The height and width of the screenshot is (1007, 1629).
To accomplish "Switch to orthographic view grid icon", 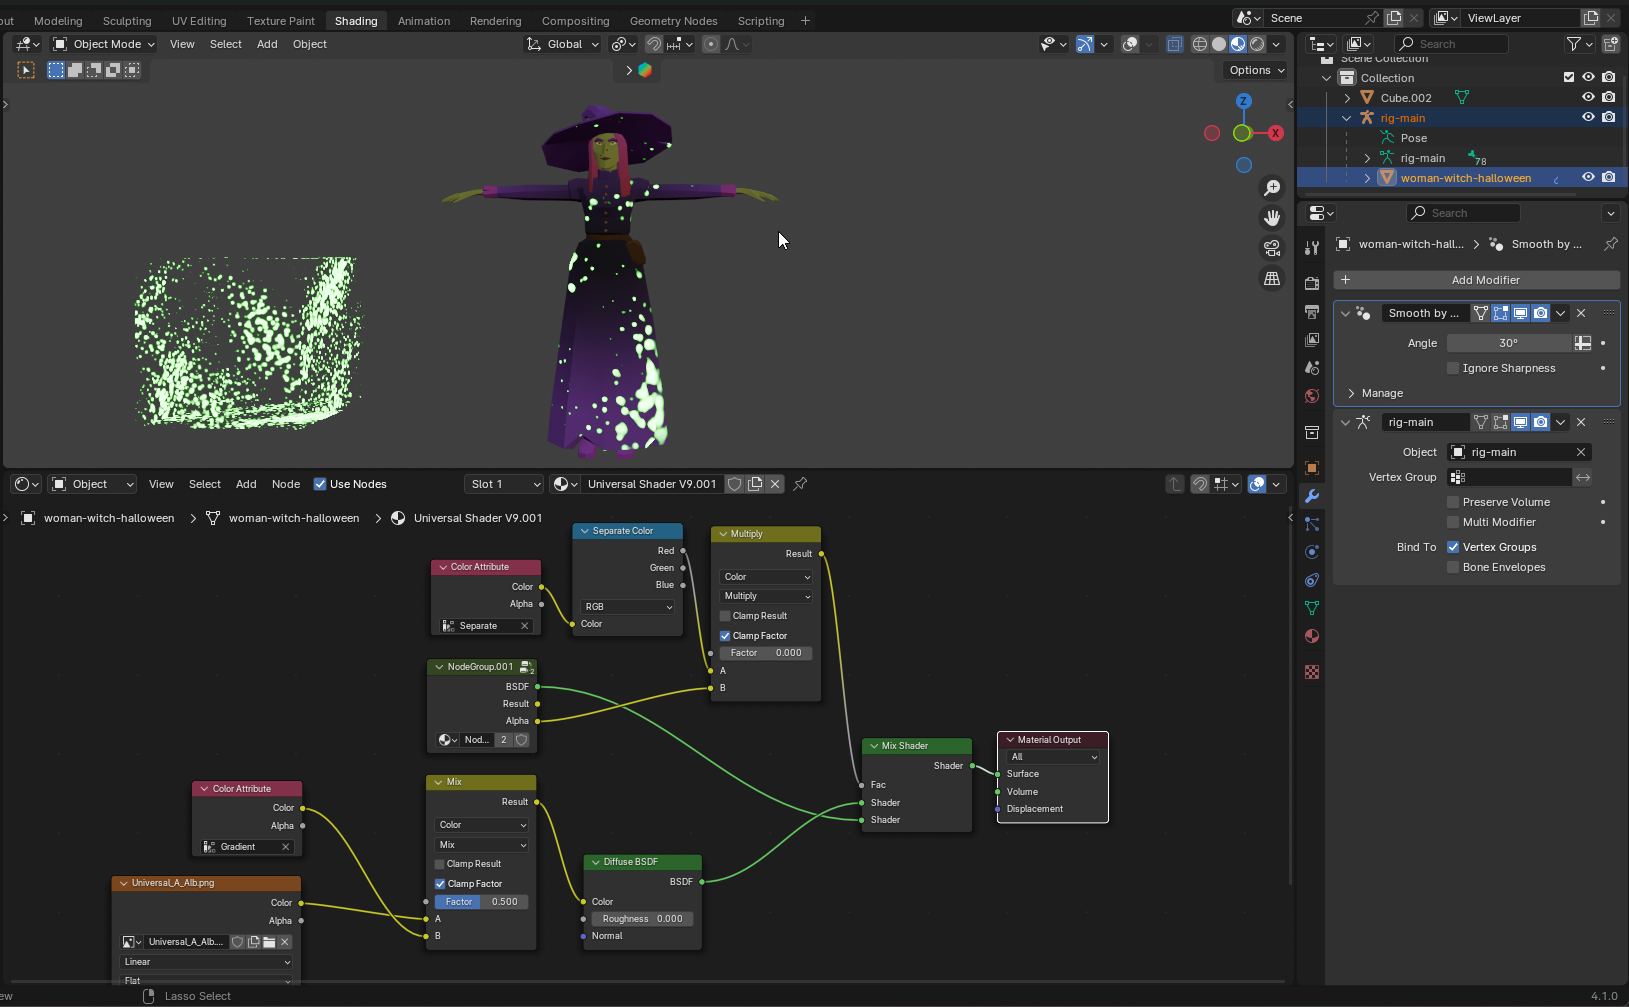I will coord(1272,279).
